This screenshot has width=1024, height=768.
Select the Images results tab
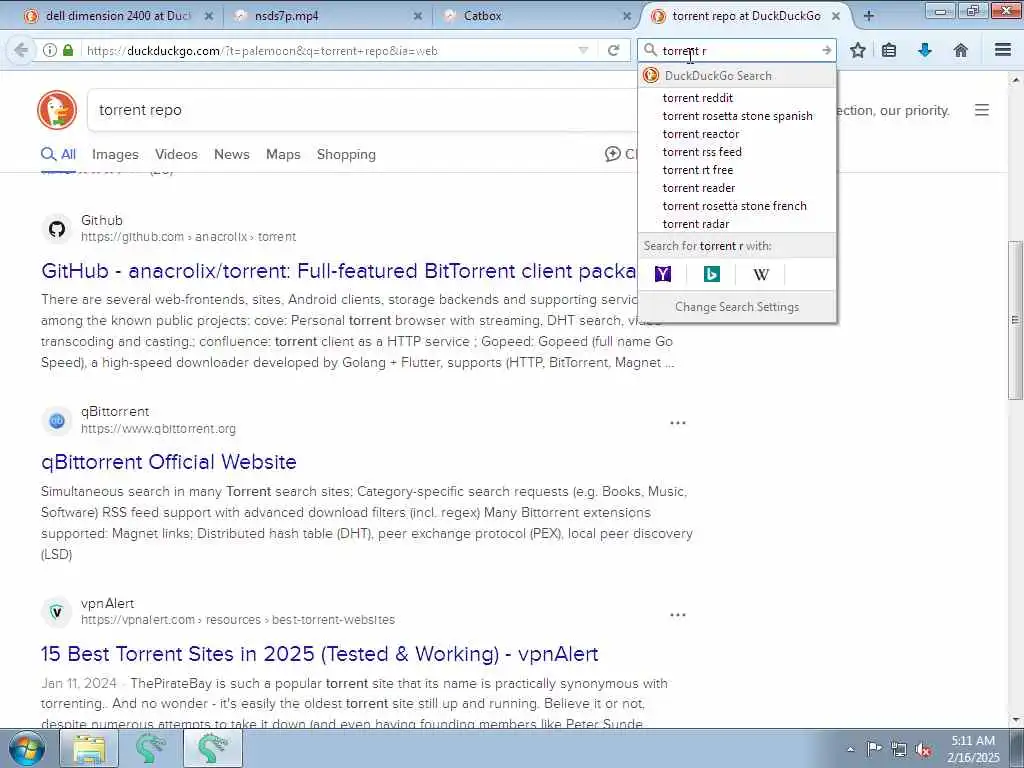point(115,155)
